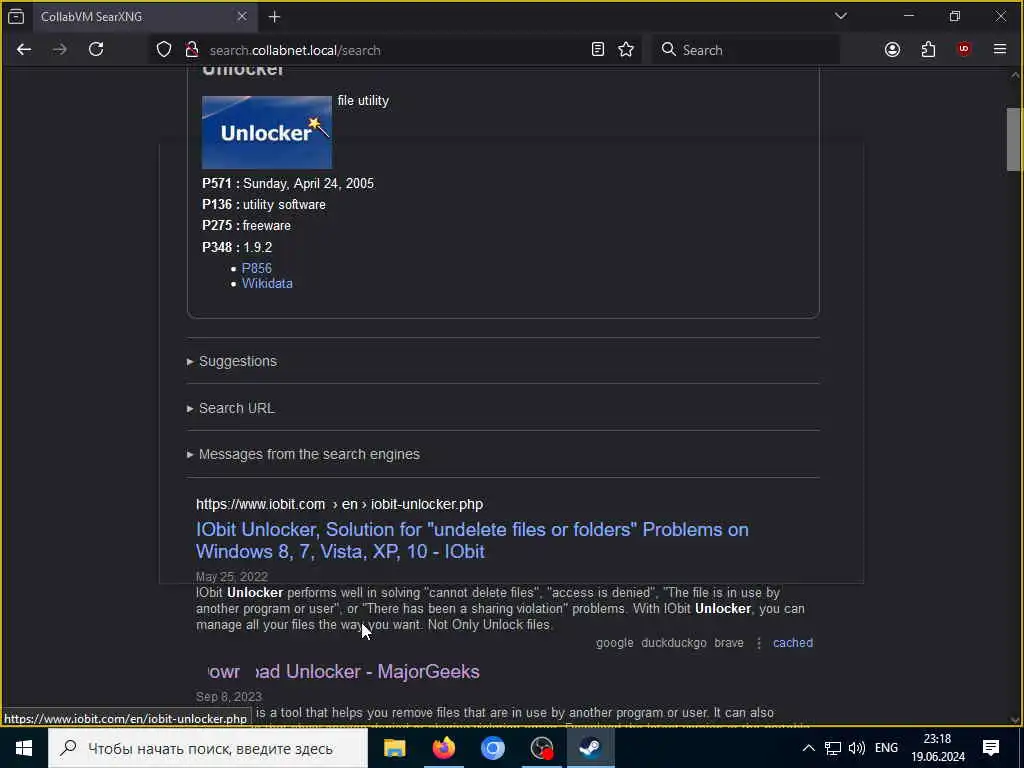
Task: Click the forward navigation arrow
Action: [59, 50]
